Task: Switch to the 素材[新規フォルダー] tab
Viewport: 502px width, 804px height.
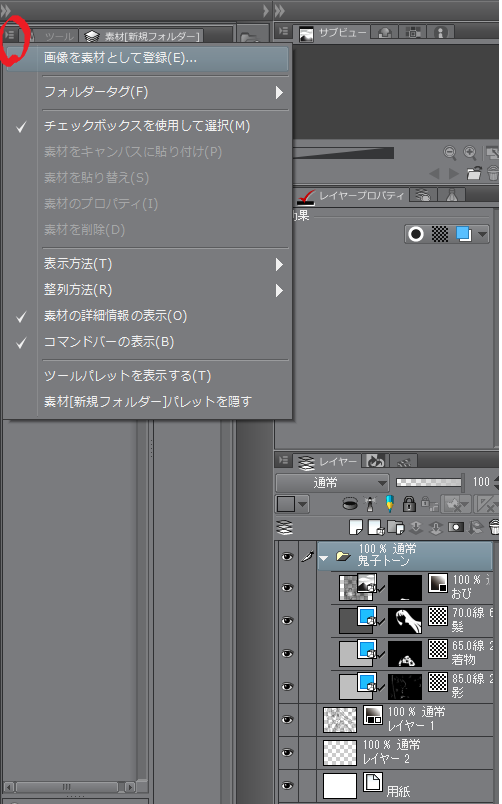Action: tap(143, 36)
